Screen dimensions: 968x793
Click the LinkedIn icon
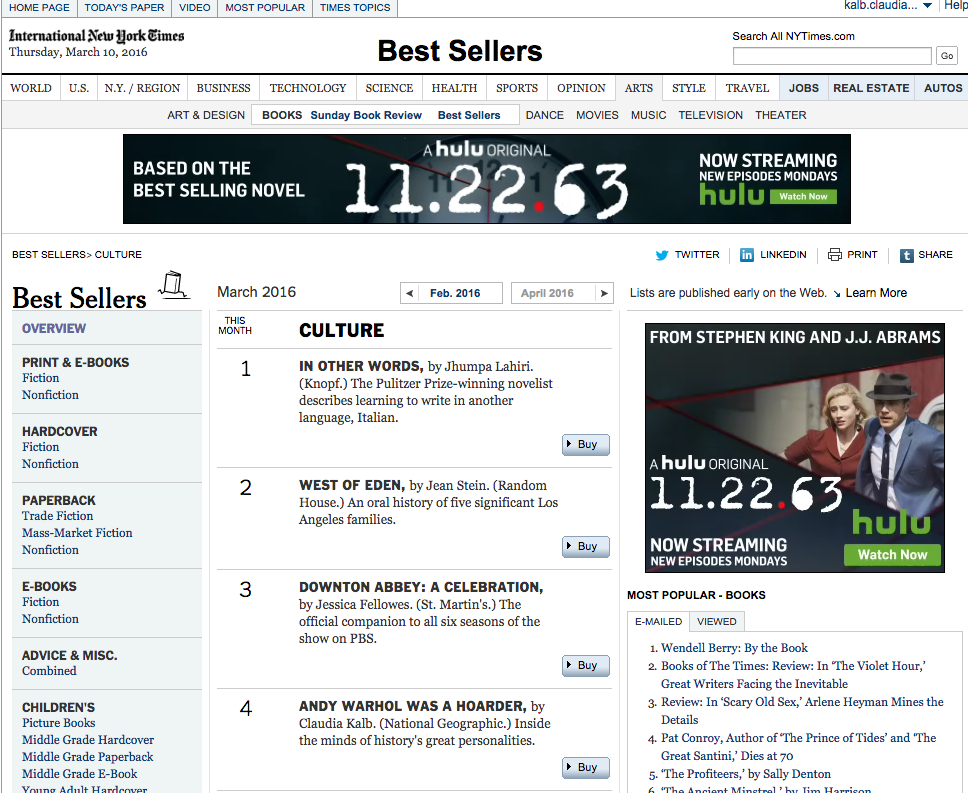point(746,255)
